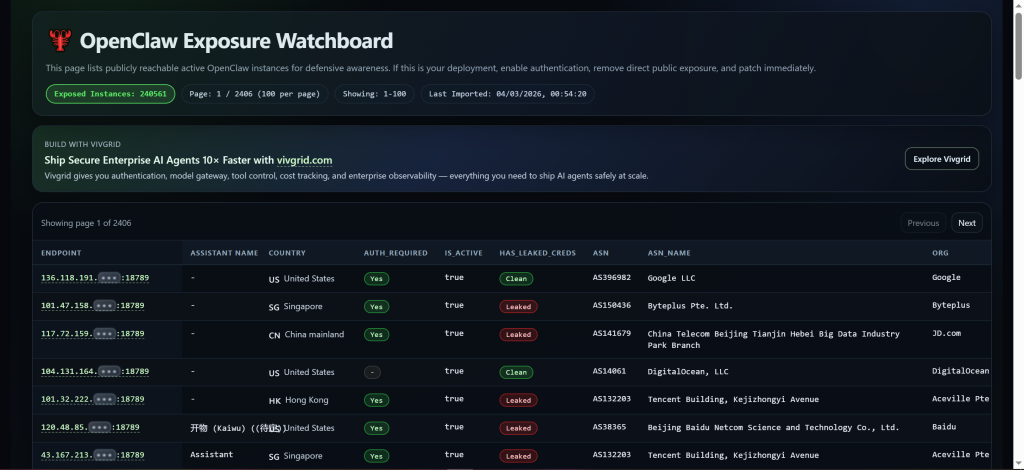Viewport: 1024px width, 470px height.
Task: Click the COUNTRY column header
Action: pyautogui.click(x=287, y=253)
